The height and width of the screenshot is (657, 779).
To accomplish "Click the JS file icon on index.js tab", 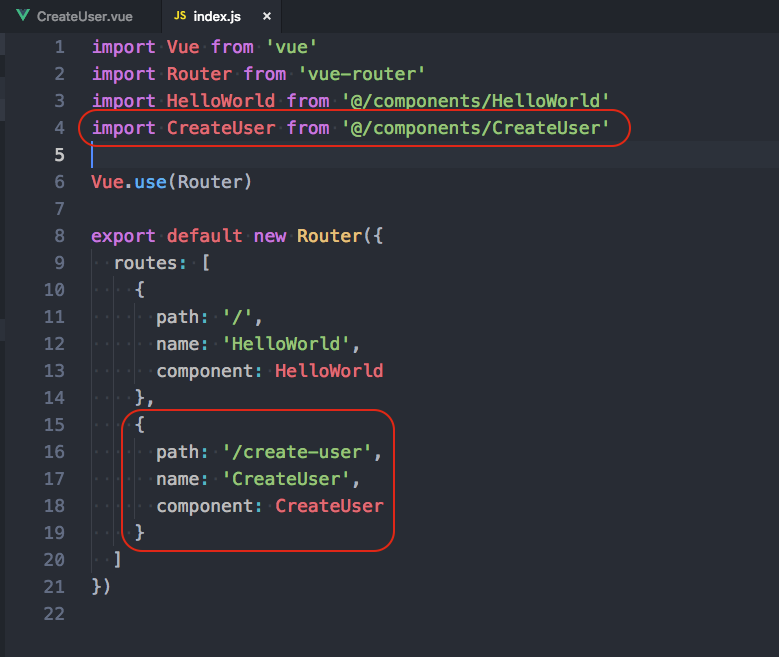I will [180, 16].
